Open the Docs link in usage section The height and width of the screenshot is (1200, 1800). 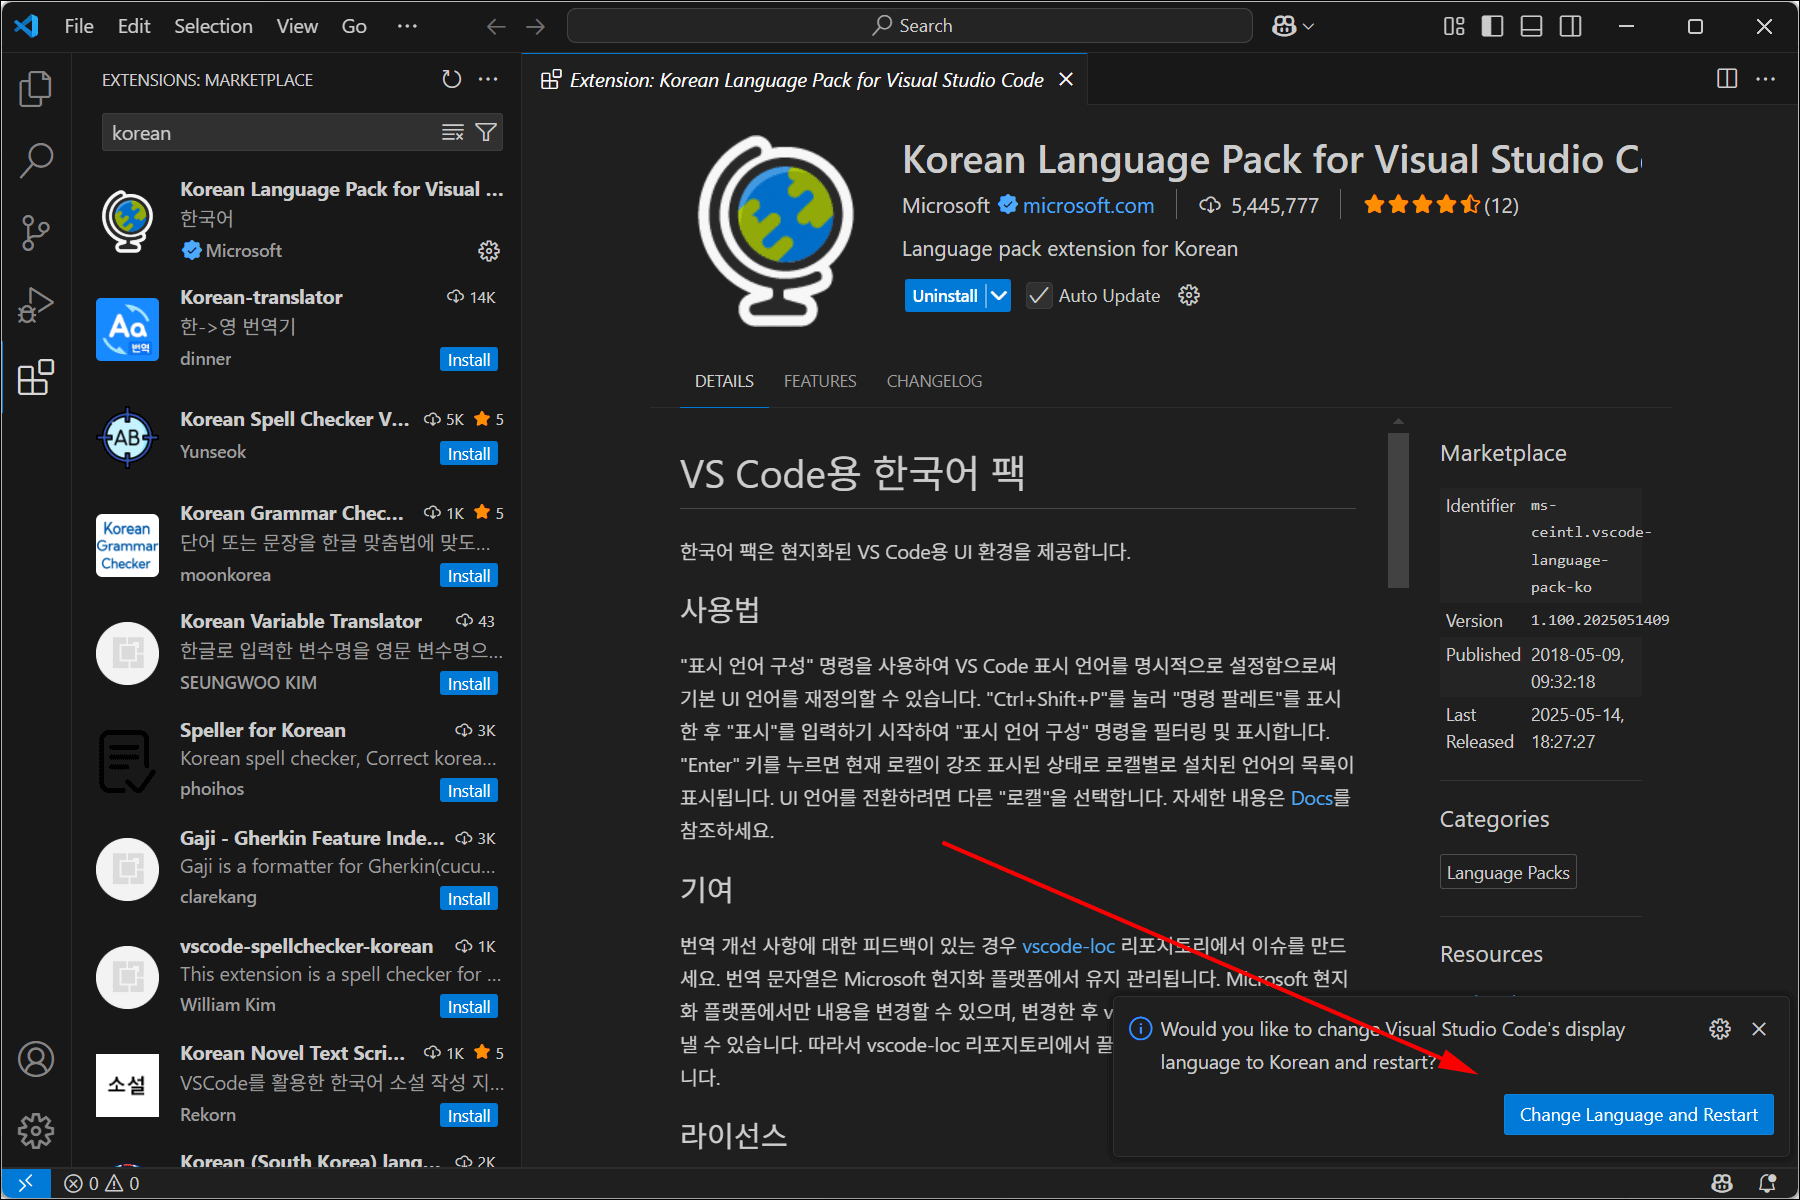1311,797
